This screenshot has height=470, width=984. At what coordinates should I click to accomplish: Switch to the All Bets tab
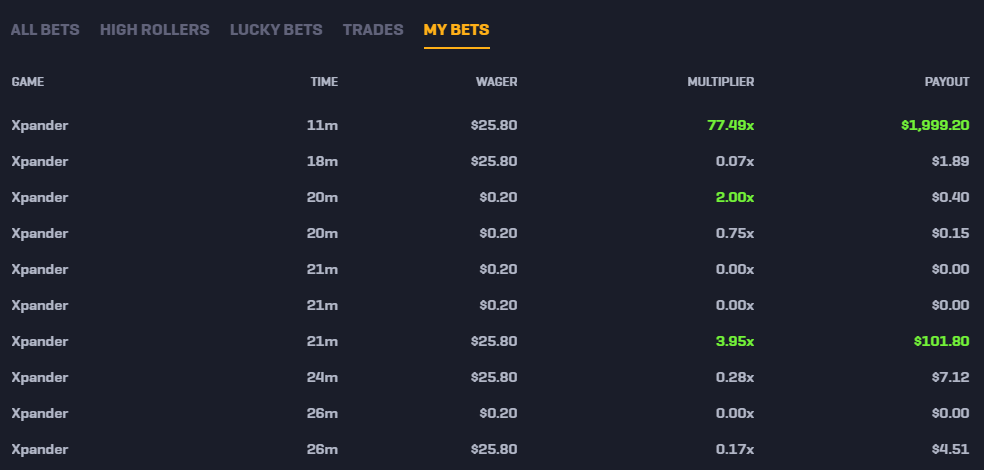point(45,29)
